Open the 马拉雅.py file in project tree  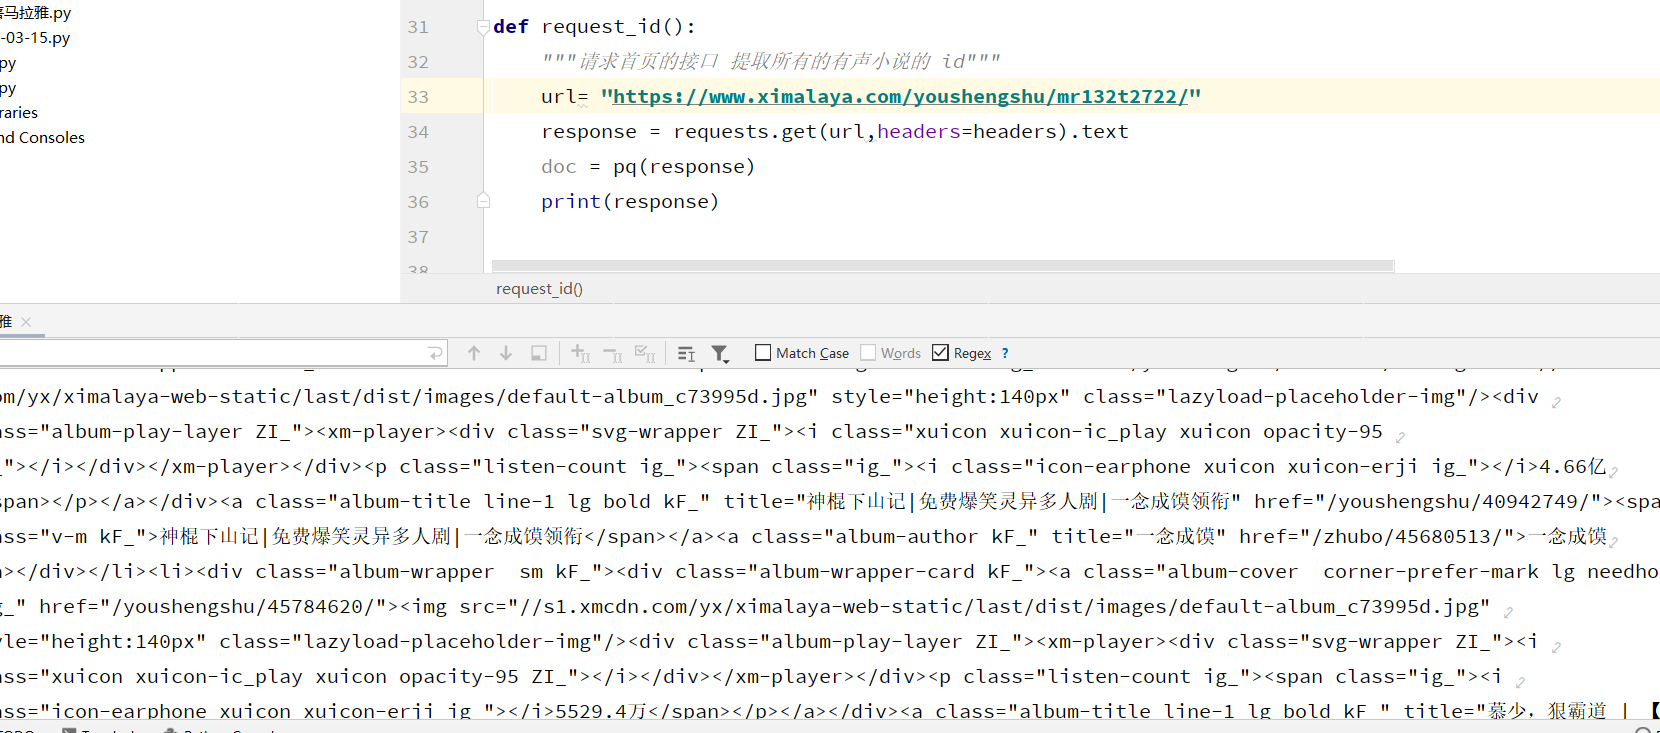point(35,13)
